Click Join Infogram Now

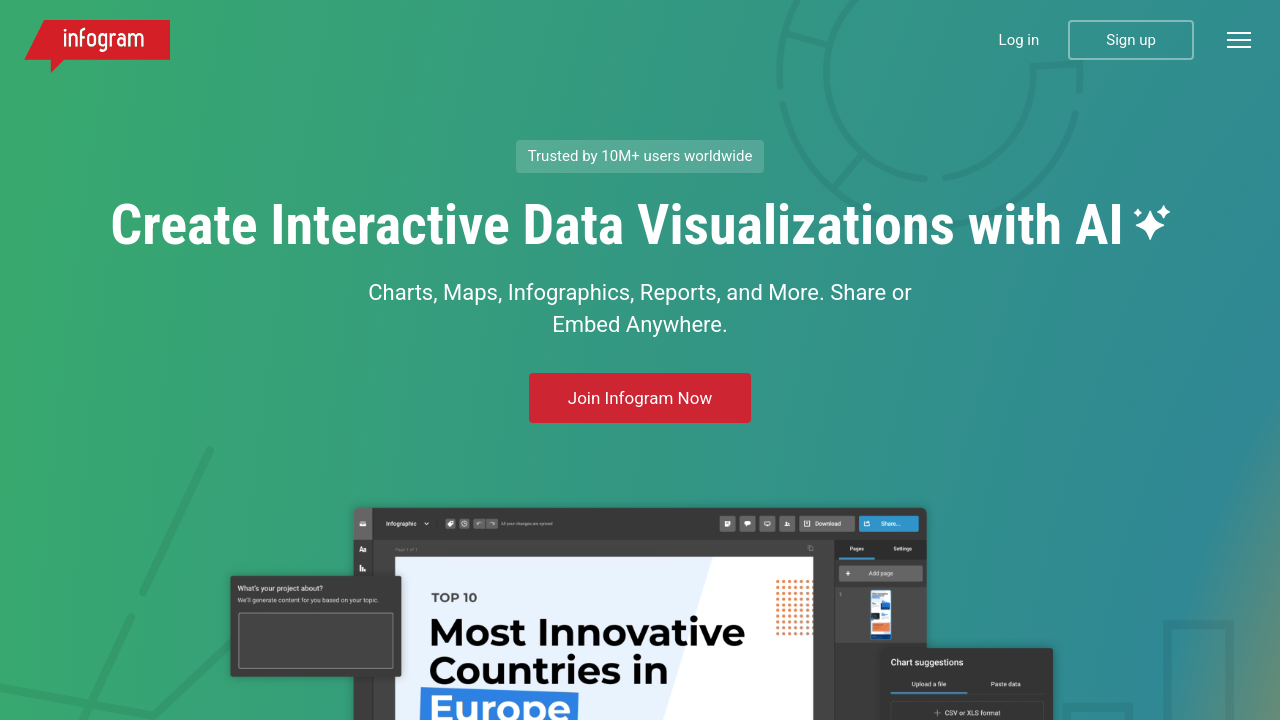pos(640,398)
